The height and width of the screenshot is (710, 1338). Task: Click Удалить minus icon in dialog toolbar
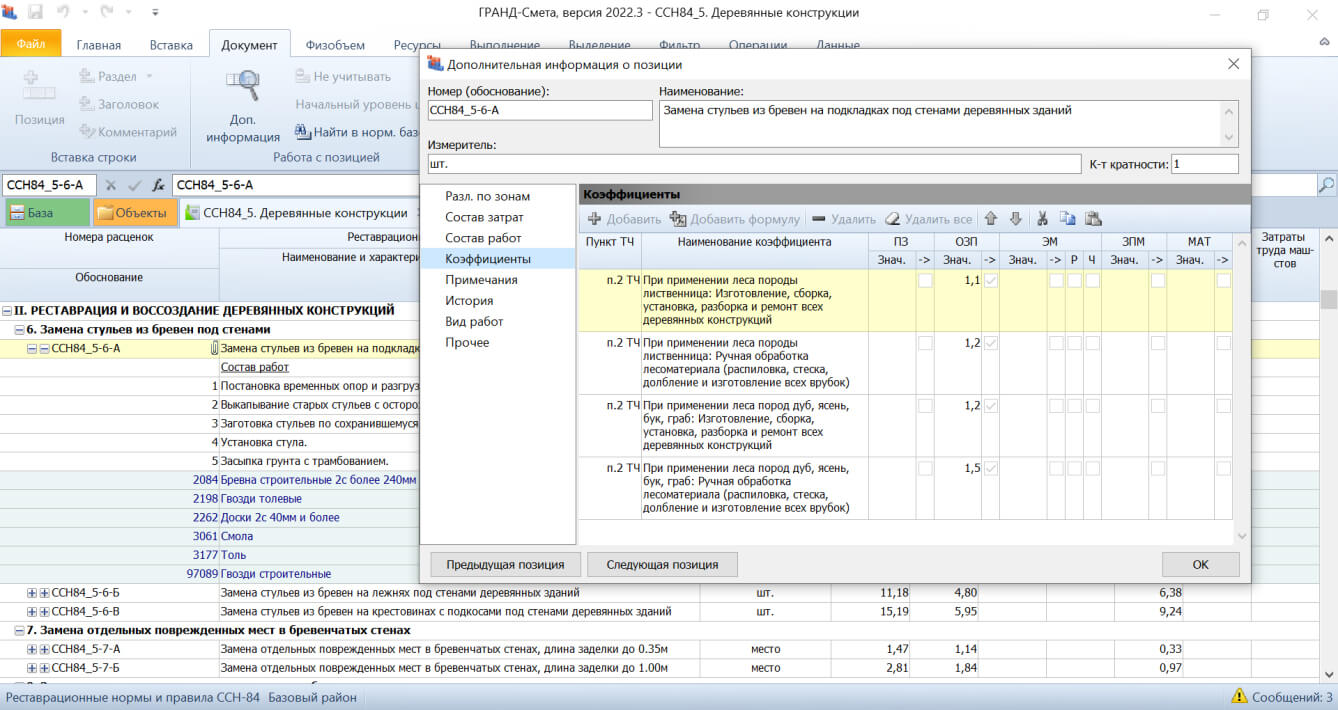819,219
